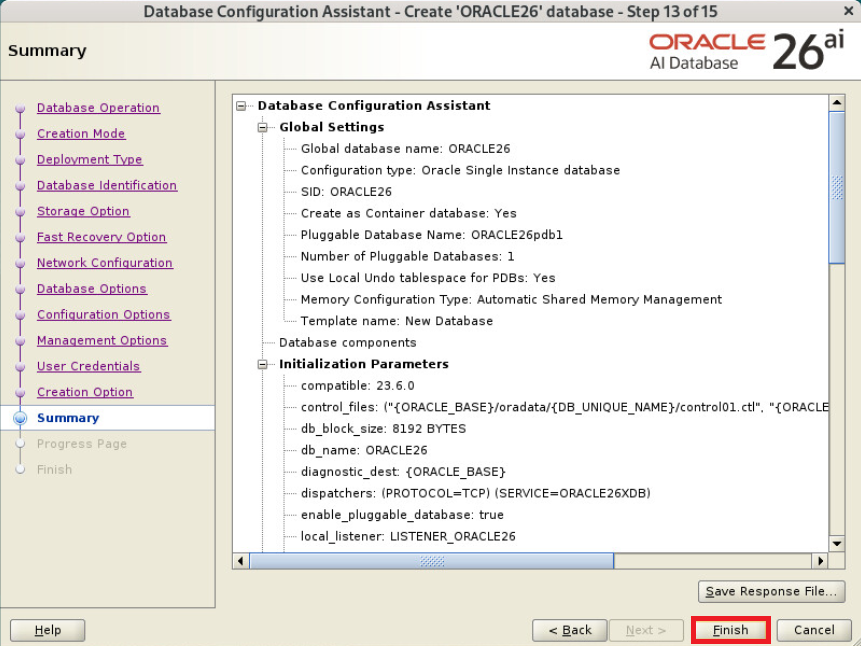
Task: Select the 'Initialization Parameters' heading text
Action: point(364,364)
